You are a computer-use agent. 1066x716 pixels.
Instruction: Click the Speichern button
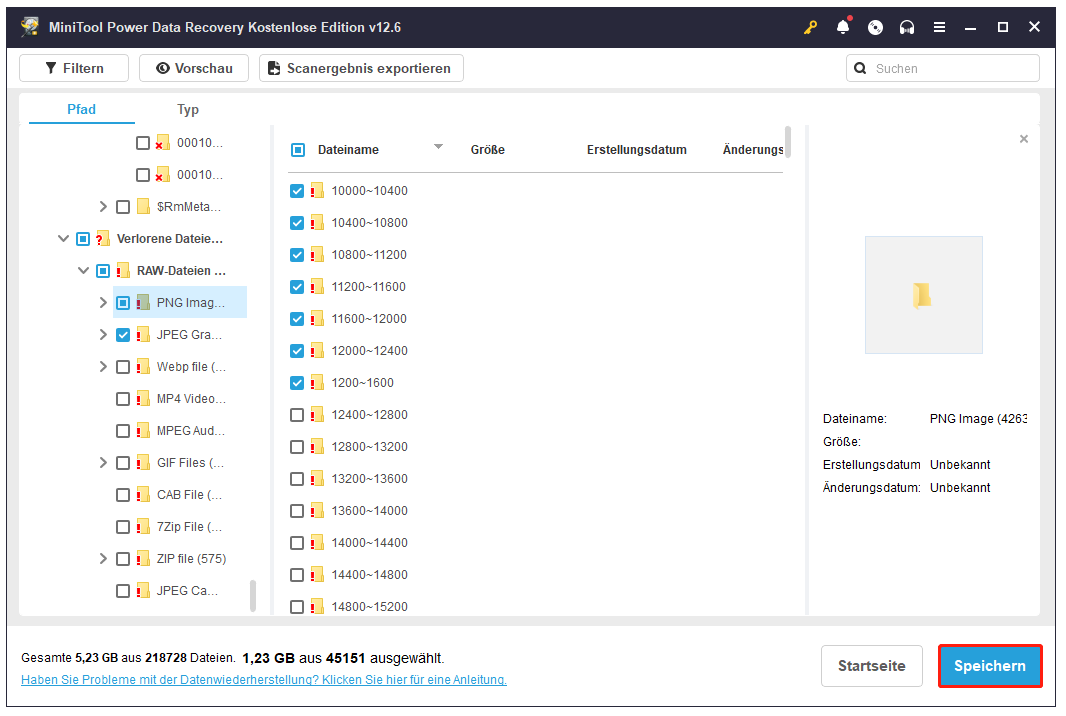click(989, 666)
